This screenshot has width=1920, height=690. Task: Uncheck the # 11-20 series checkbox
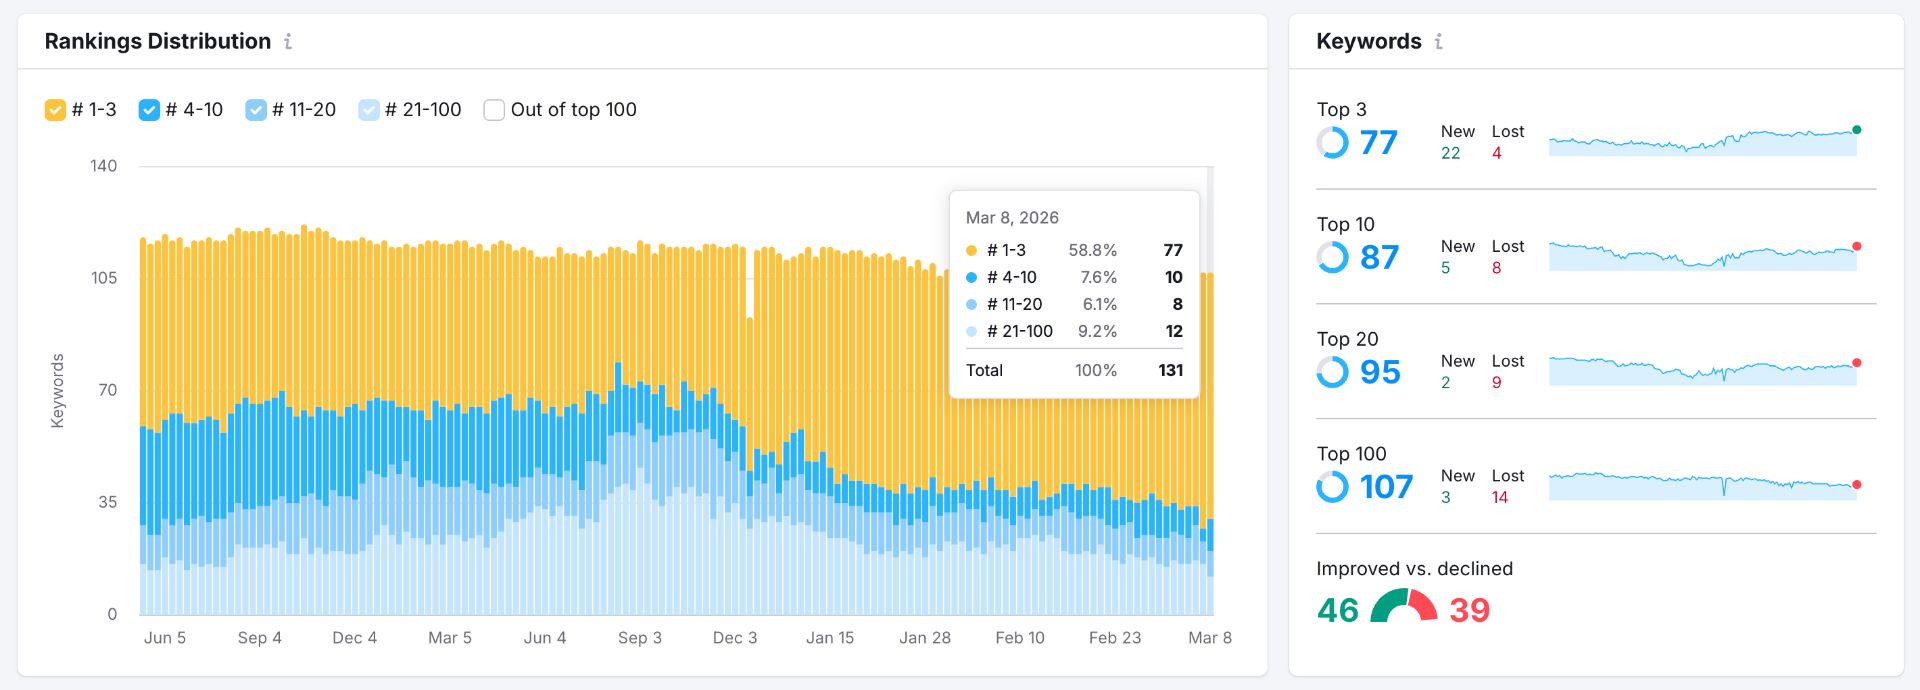(x=256, y=110)
